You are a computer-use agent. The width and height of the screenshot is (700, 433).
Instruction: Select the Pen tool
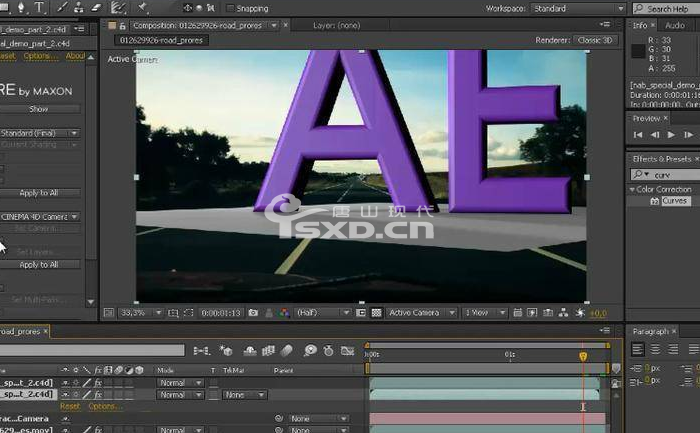point(21,7)
